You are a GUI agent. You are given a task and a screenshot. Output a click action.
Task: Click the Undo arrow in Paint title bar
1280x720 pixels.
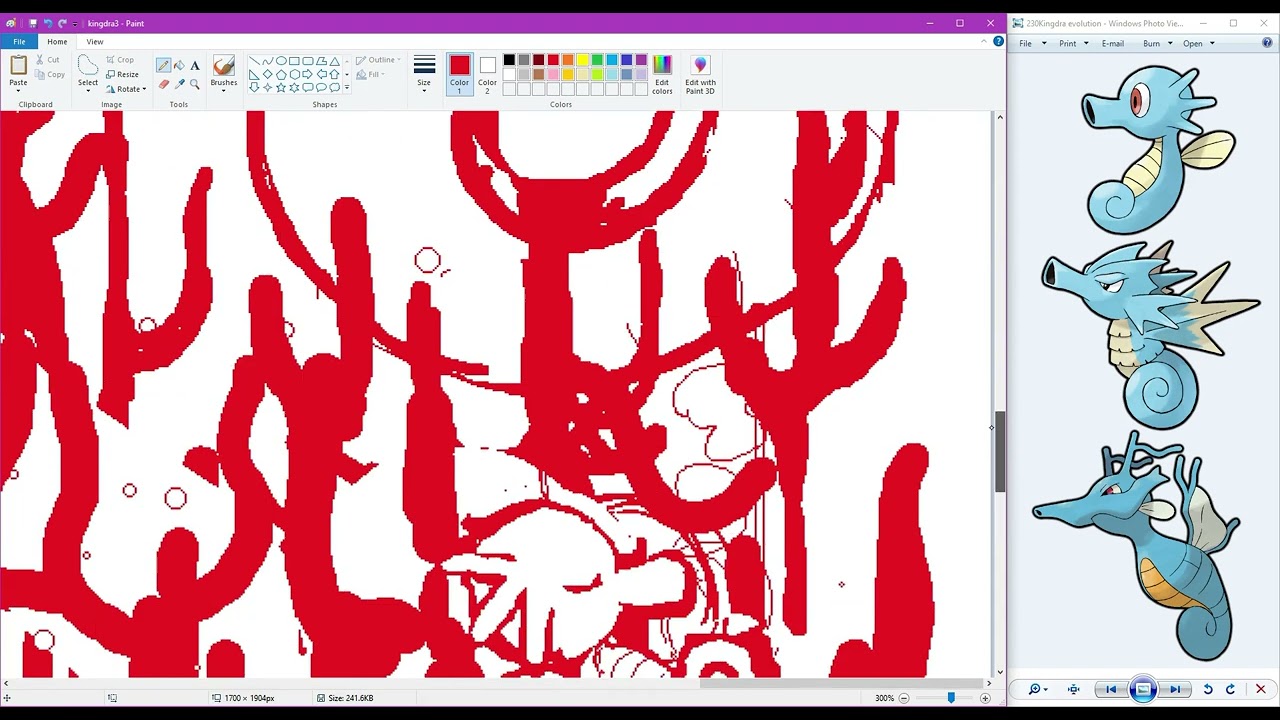pos(48,23)
